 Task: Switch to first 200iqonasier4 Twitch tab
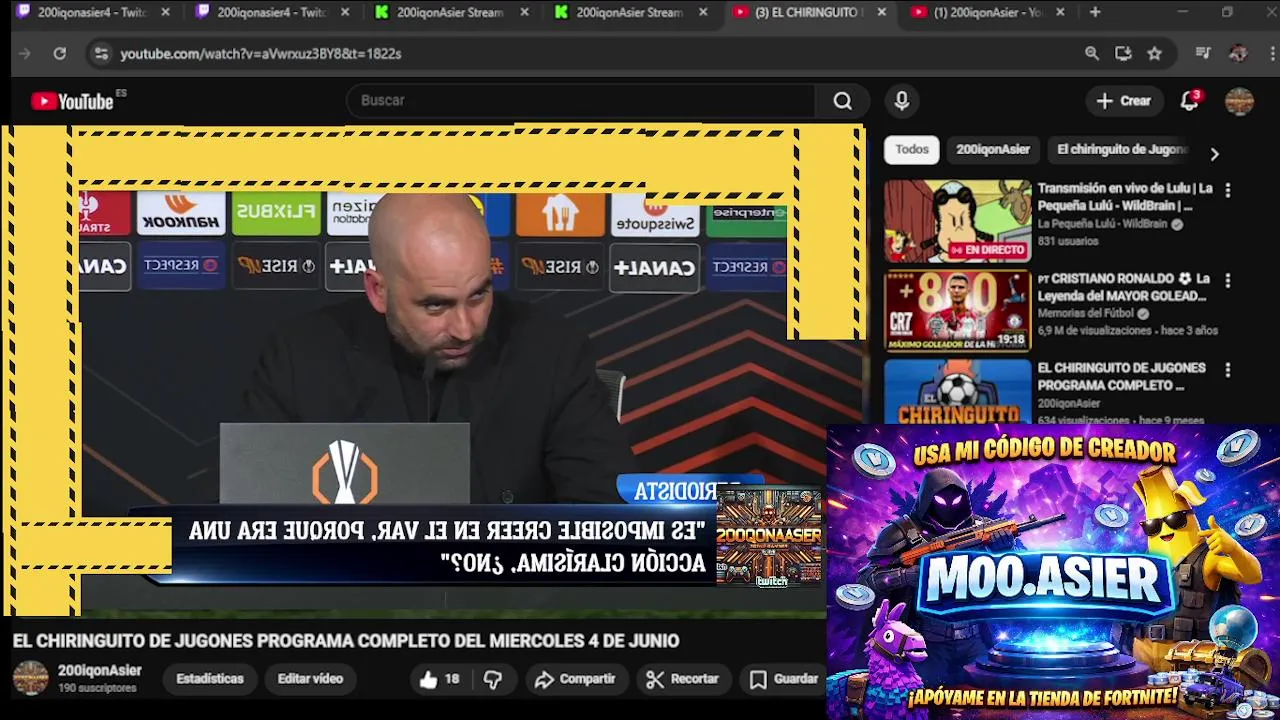pyautogui.click(x=90, y=12)
